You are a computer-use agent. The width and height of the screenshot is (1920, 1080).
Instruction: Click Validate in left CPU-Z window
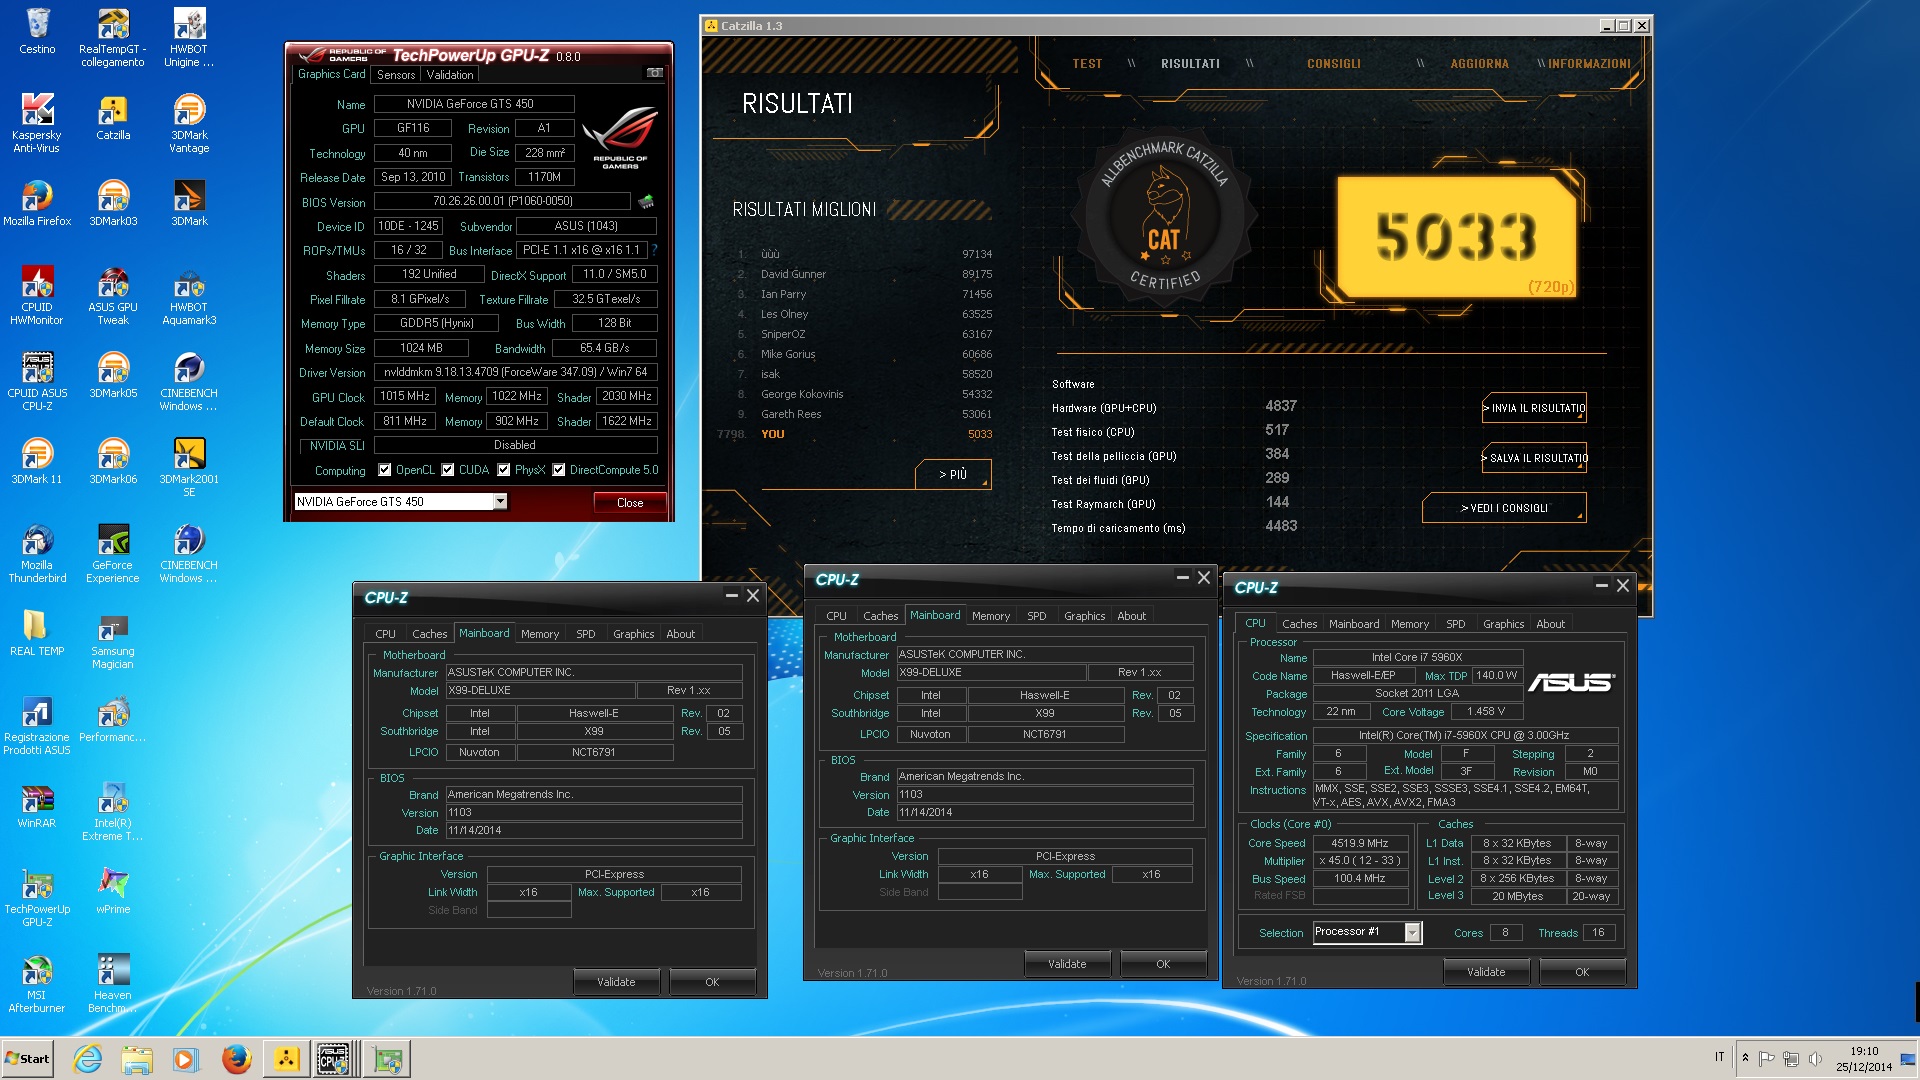tap(616, 982)
